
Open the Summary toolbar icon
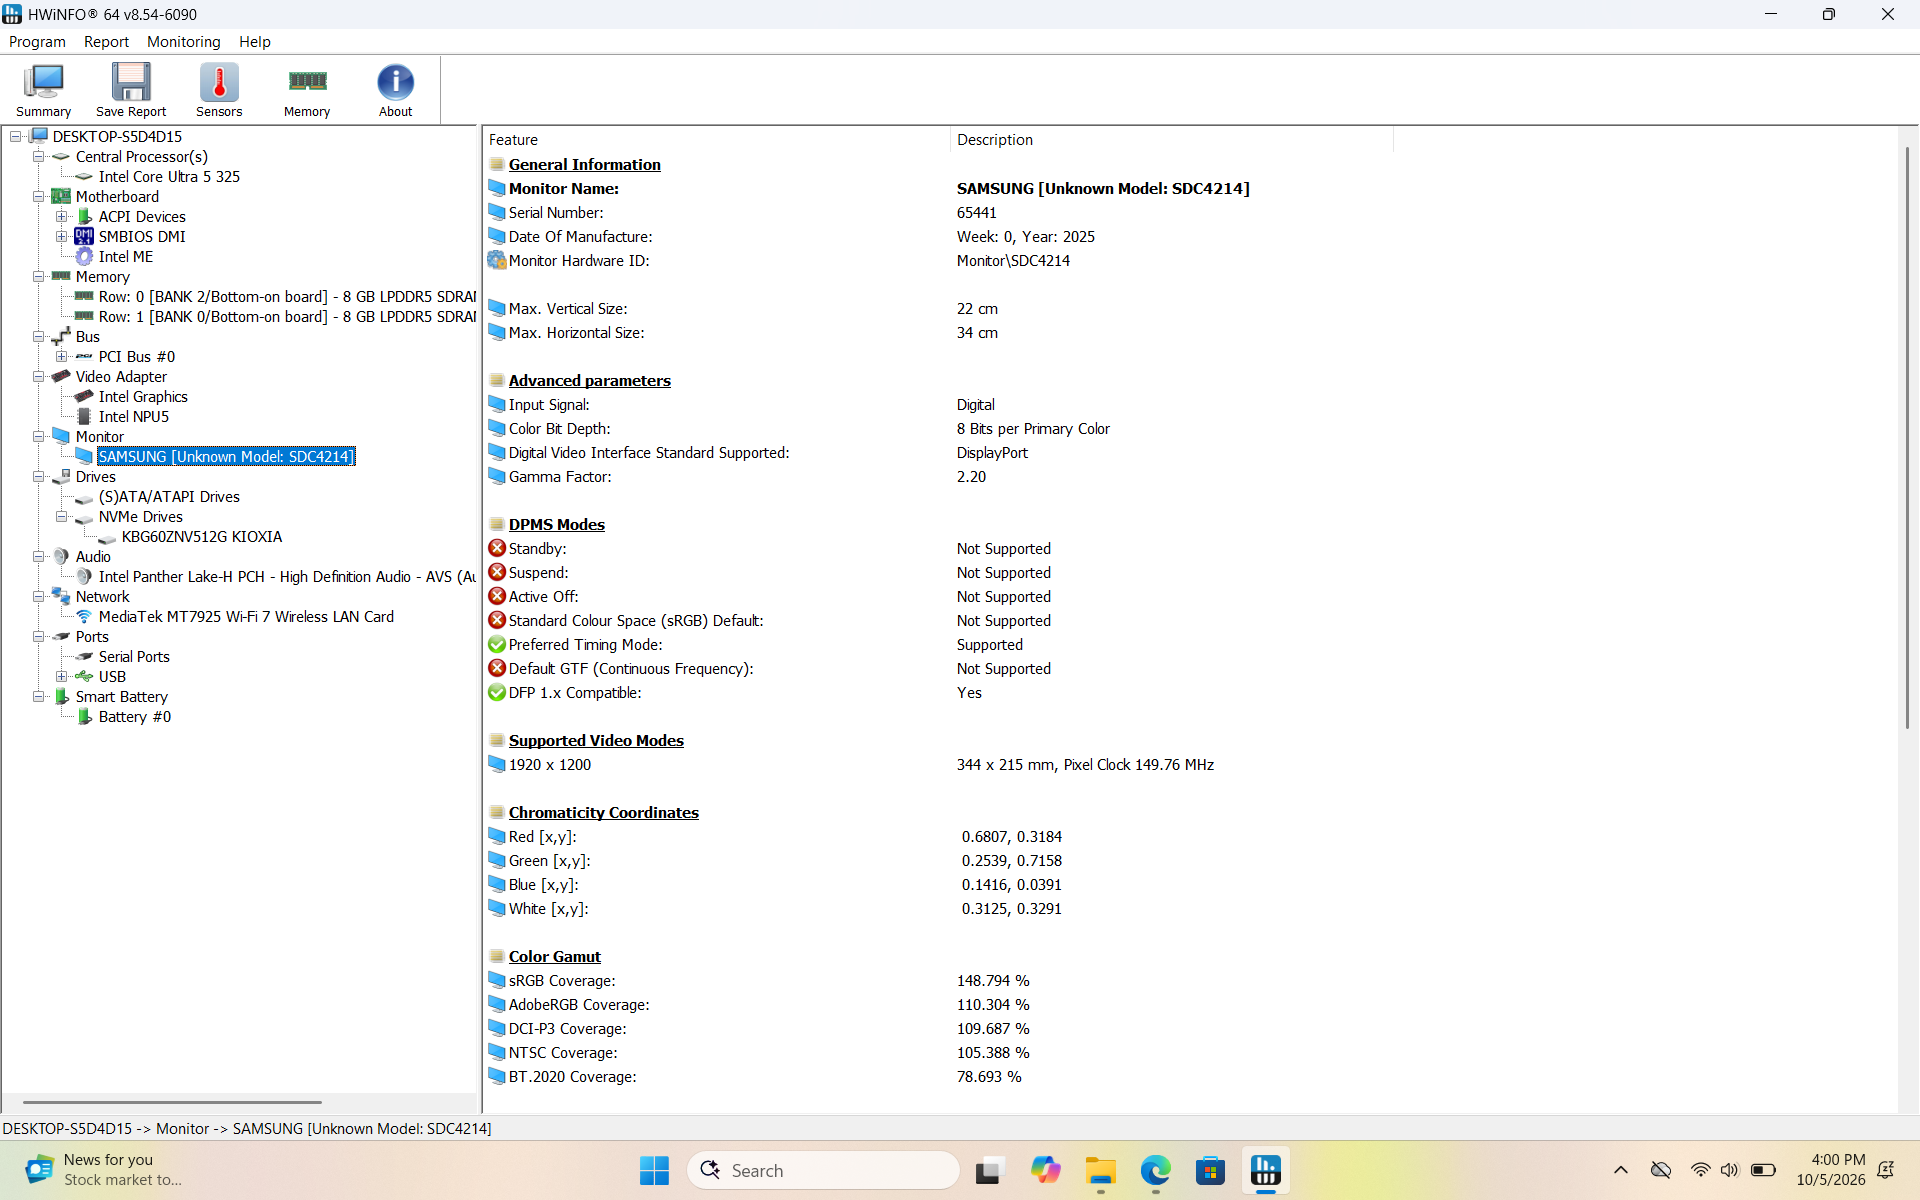coord(43,90)
